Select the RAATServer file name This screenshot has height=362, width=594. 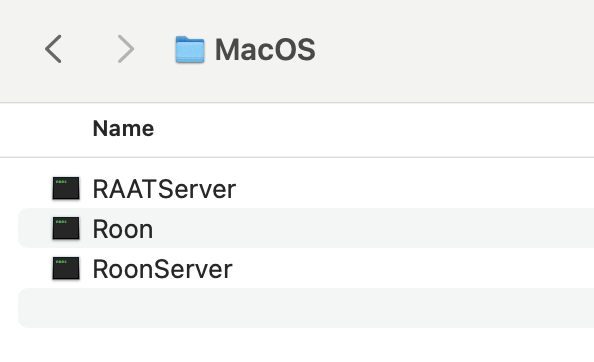(164, 189)
